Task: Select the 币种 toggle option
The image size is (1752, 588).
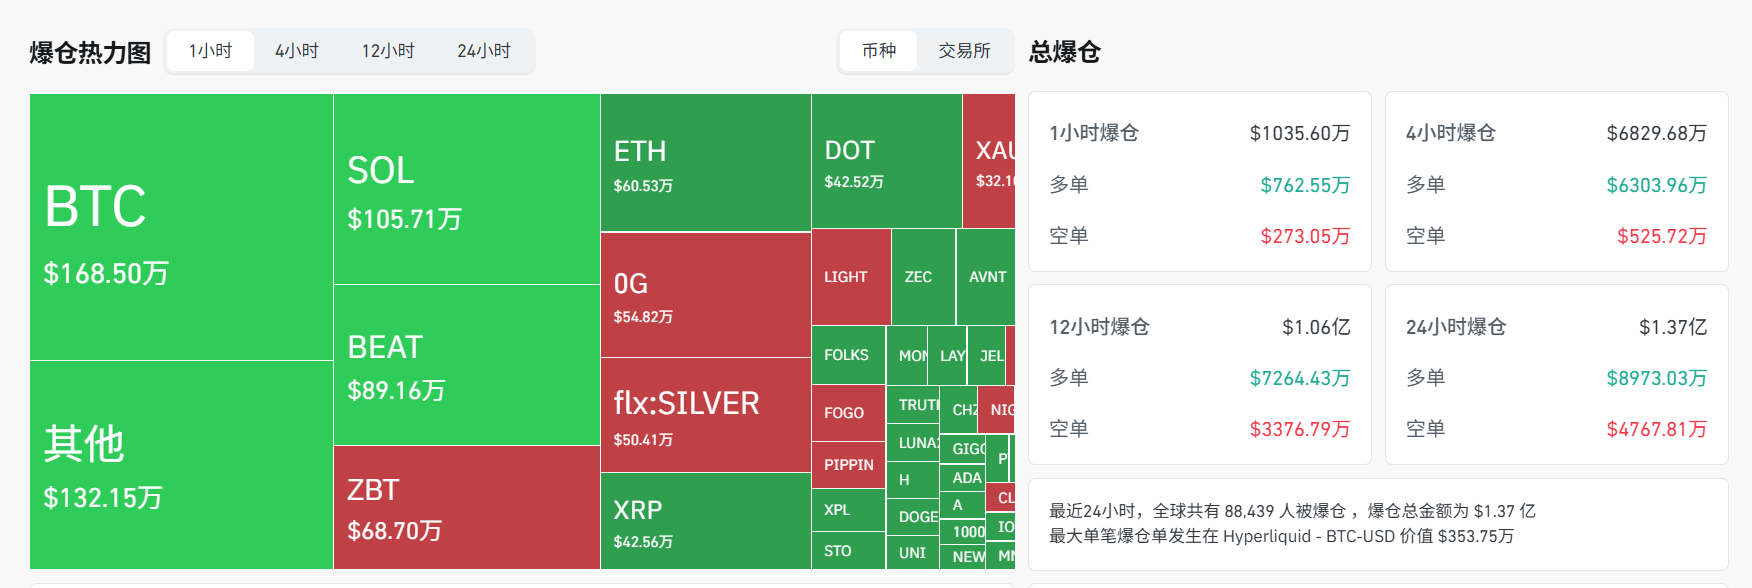Action: pos(879,51)
